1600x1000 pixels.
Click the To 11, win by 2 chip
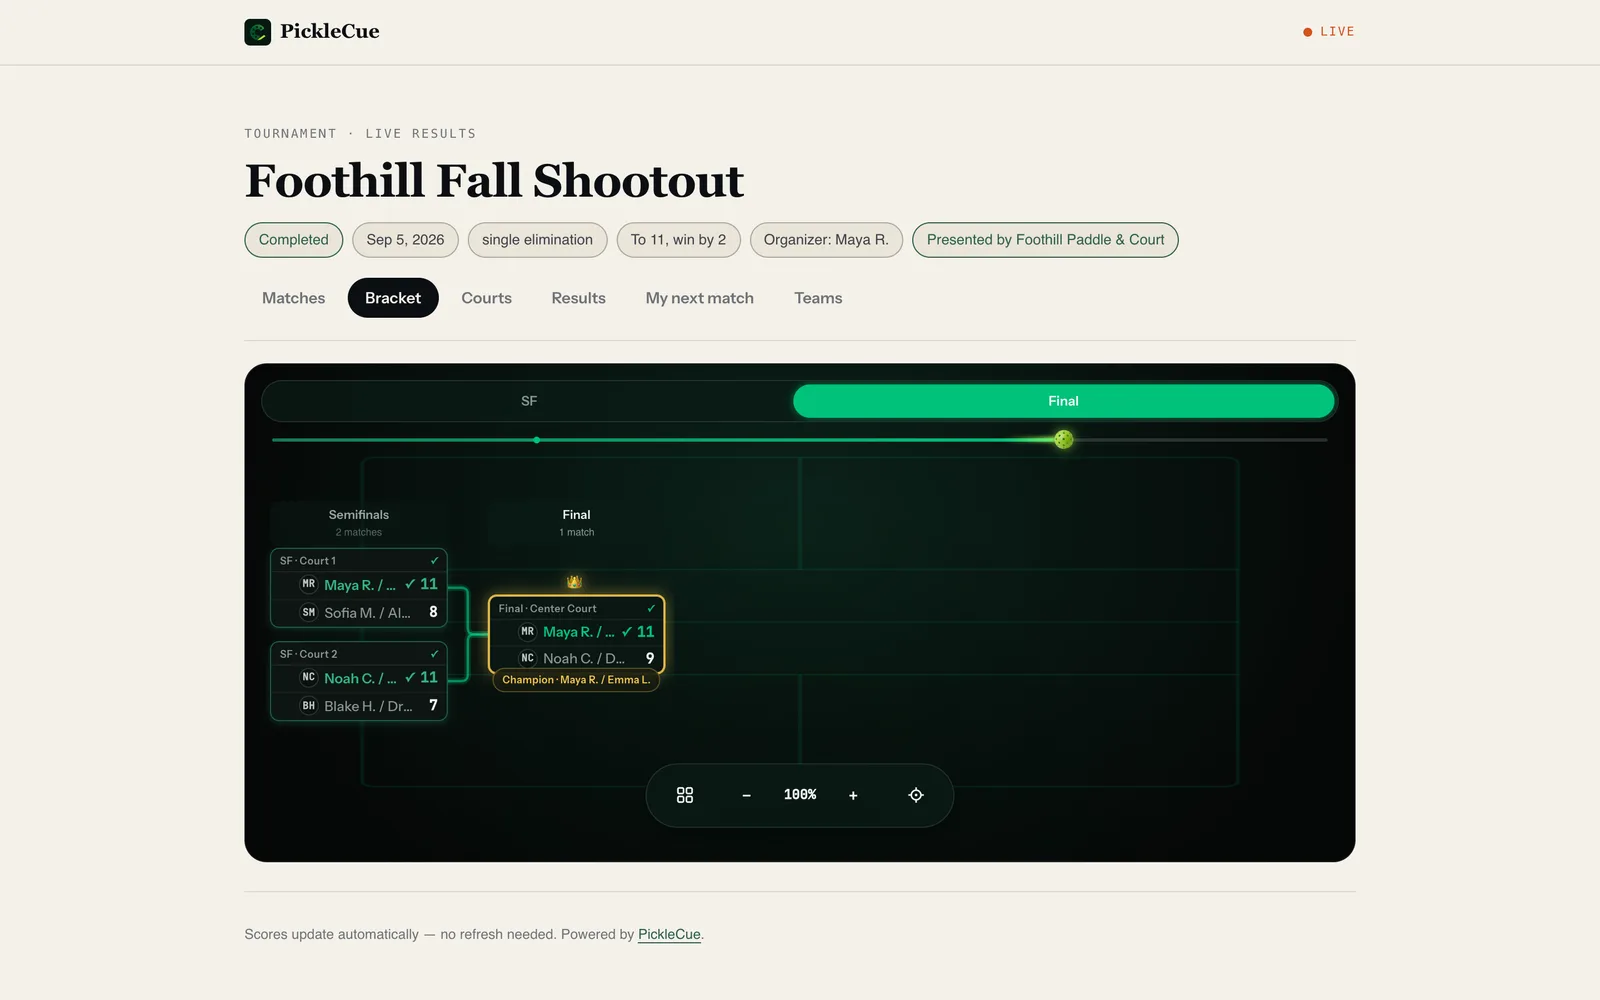678,240
